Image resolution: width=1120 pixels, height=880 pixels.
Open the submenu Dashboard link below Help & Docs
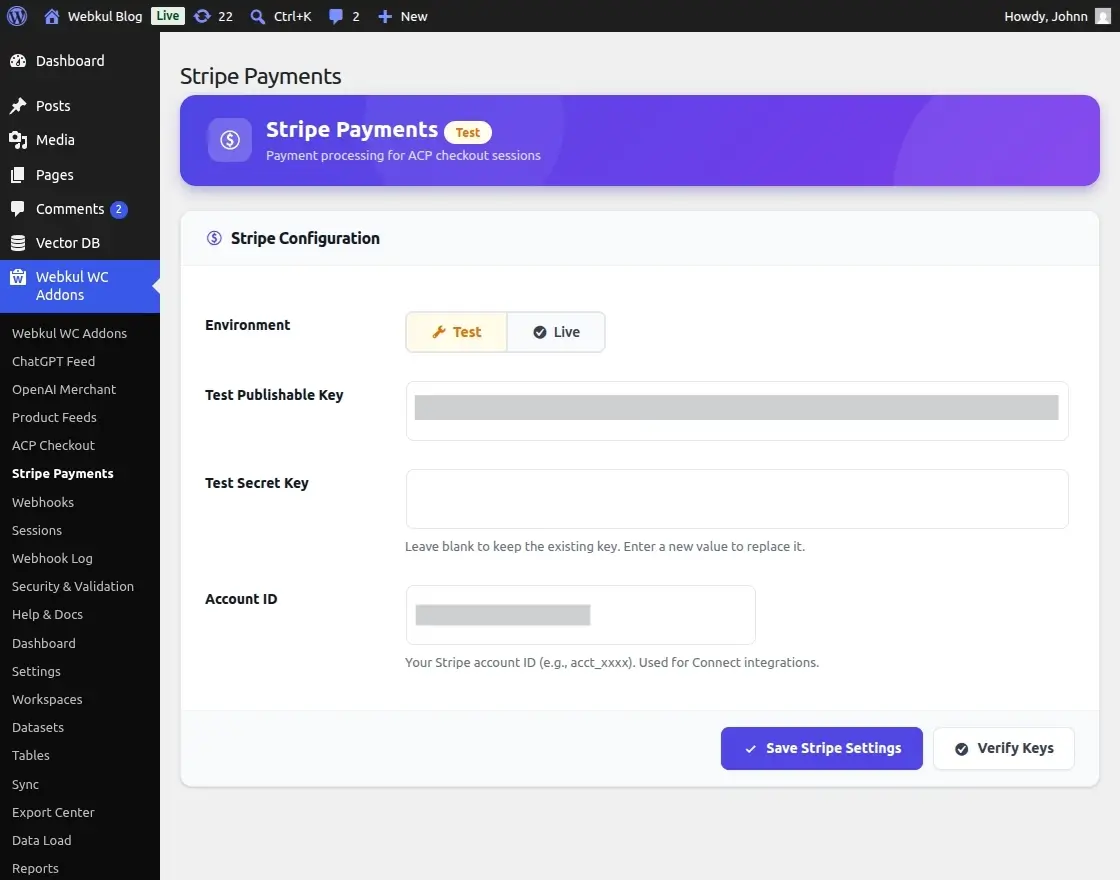(44, 643)
